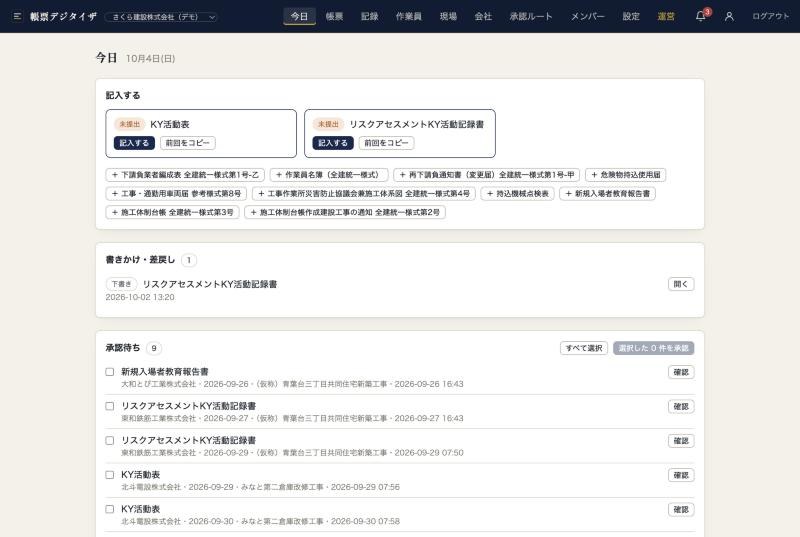800x537 pixels.
Task: Add 危険物持込使用届 form
Action: [x=626, y=175]
